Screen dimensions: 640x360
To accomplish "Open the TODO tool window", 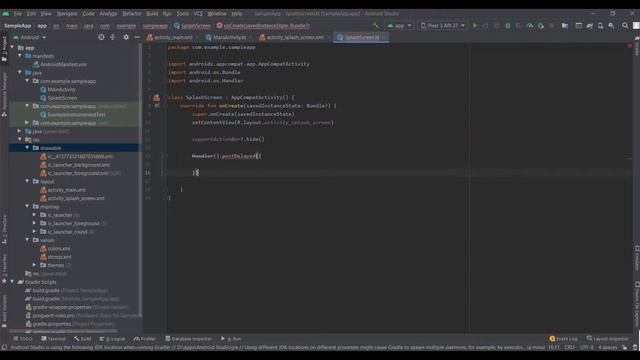I will pyautogui.click(x=22, y=339).
